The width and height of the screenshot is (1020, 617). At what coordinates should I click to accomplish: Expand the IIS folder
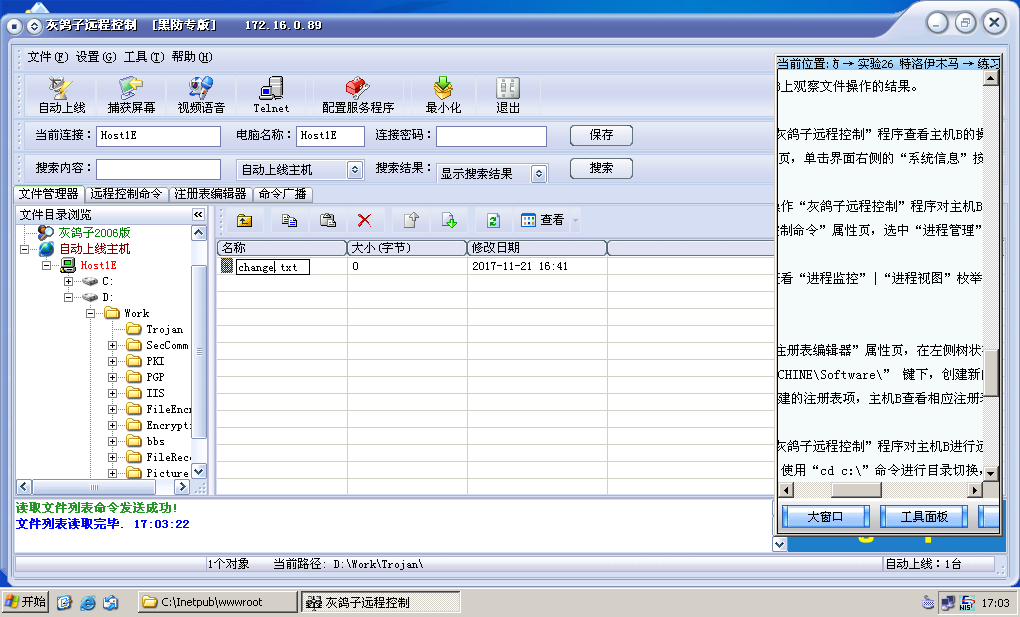[113, 393]
